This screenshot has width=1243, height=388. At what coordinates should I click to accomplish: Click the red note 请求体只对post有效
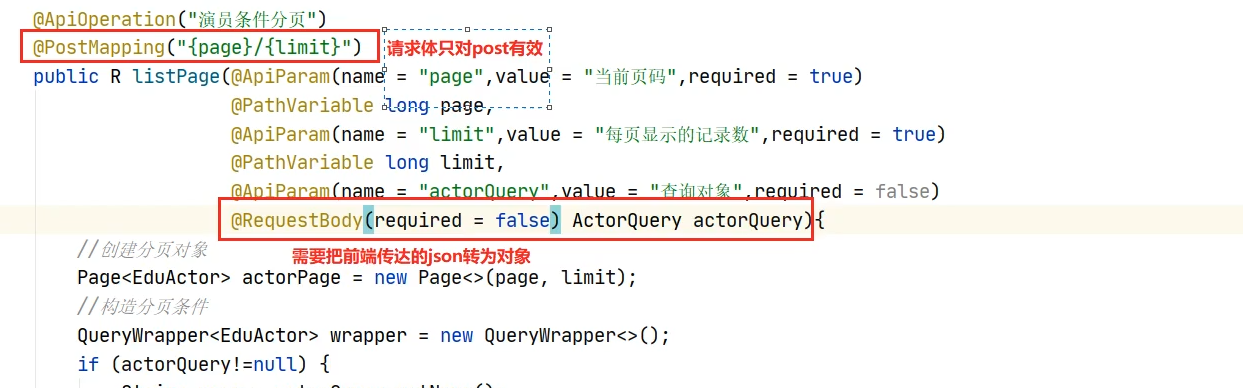[465, 48]
